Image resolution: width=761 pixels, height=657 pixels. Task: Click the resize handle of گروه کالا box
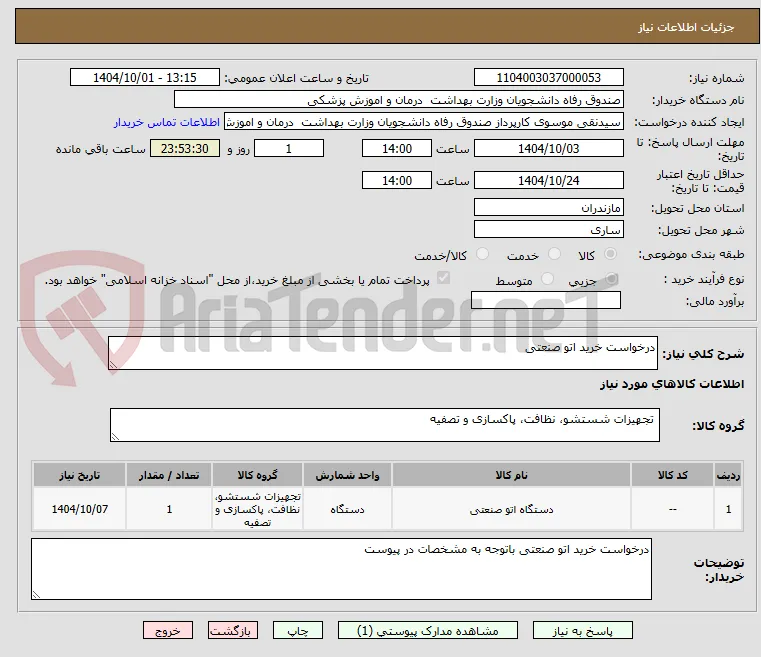[115, 437]
